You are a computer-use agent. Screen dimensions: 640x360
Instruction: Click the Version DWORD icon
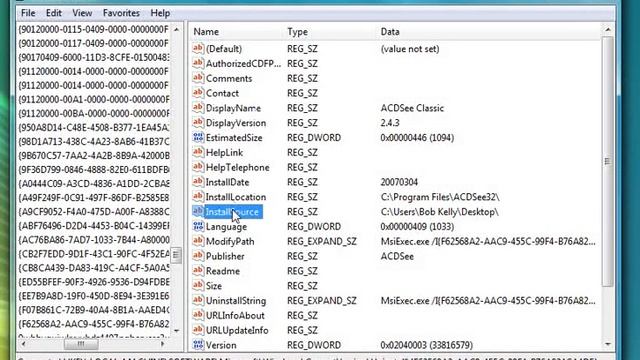click(198, 345)
